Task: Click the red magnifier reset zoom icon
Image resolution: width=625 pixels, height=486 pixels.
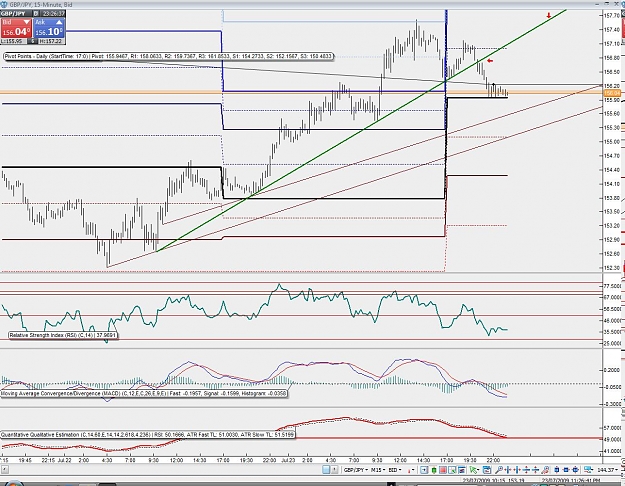Action: pos(545,470)
